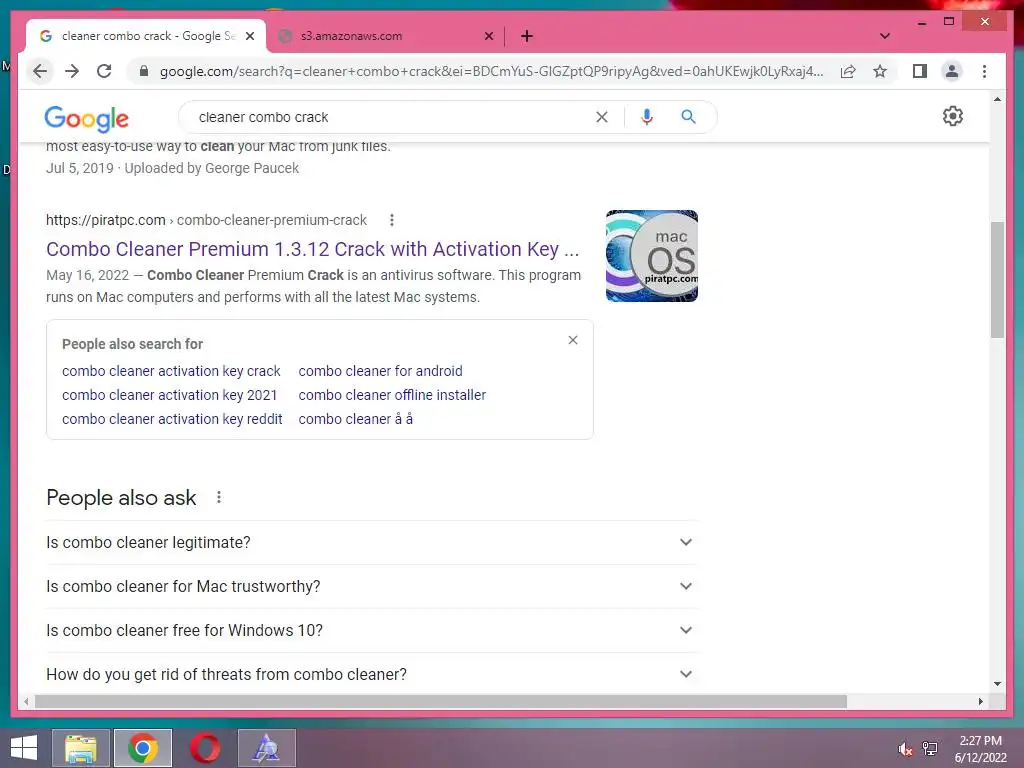Open Chrome side panel
Viewport: 1024px width, 768px height.
920,71
